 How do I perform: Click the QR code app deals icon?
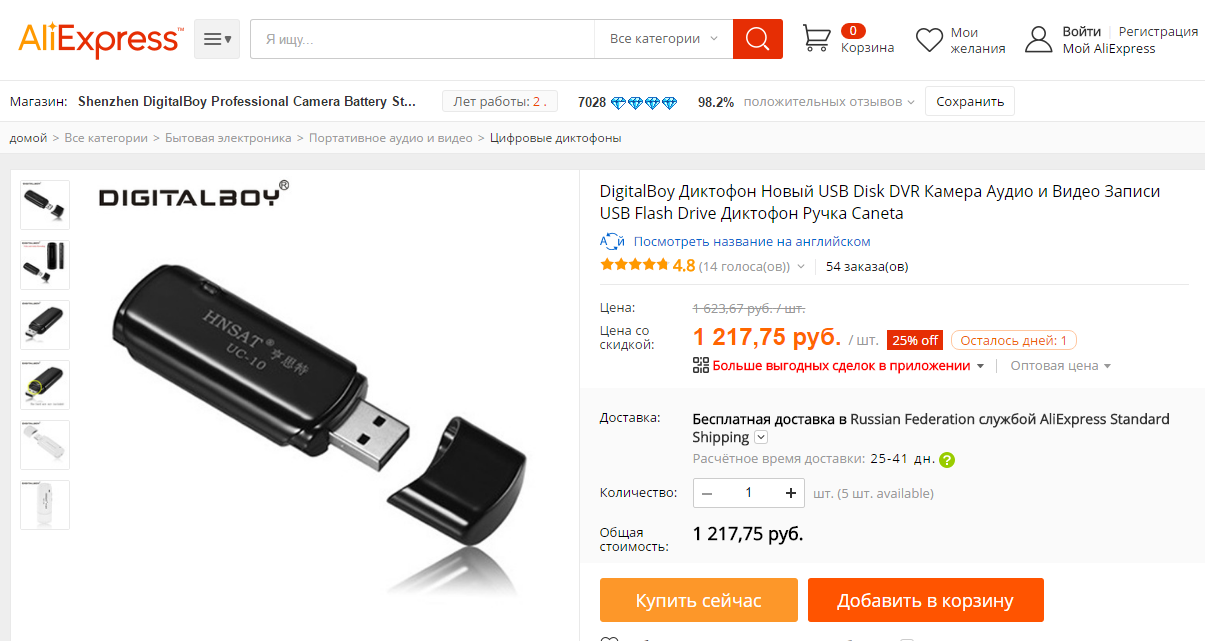pos(701,365)
